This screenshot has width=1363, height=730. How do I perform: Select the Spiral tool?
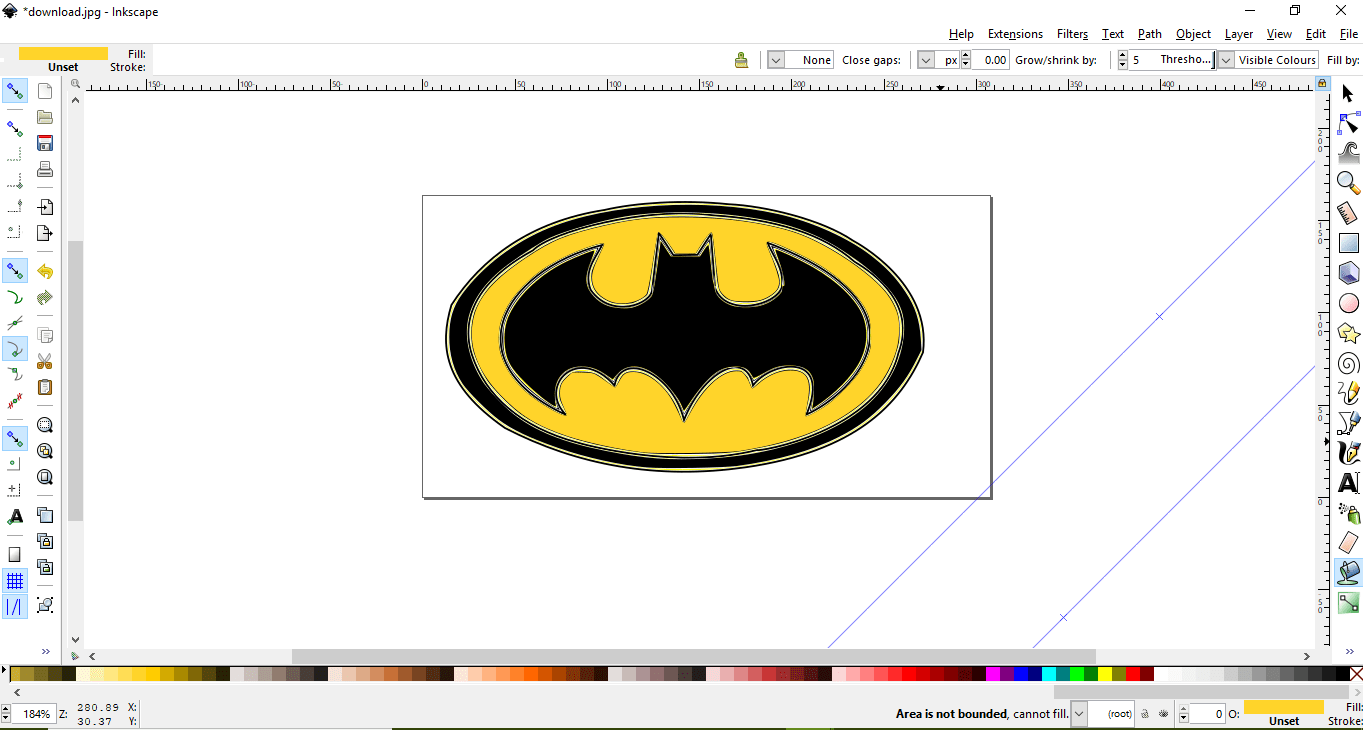[x=1348, y=363]
